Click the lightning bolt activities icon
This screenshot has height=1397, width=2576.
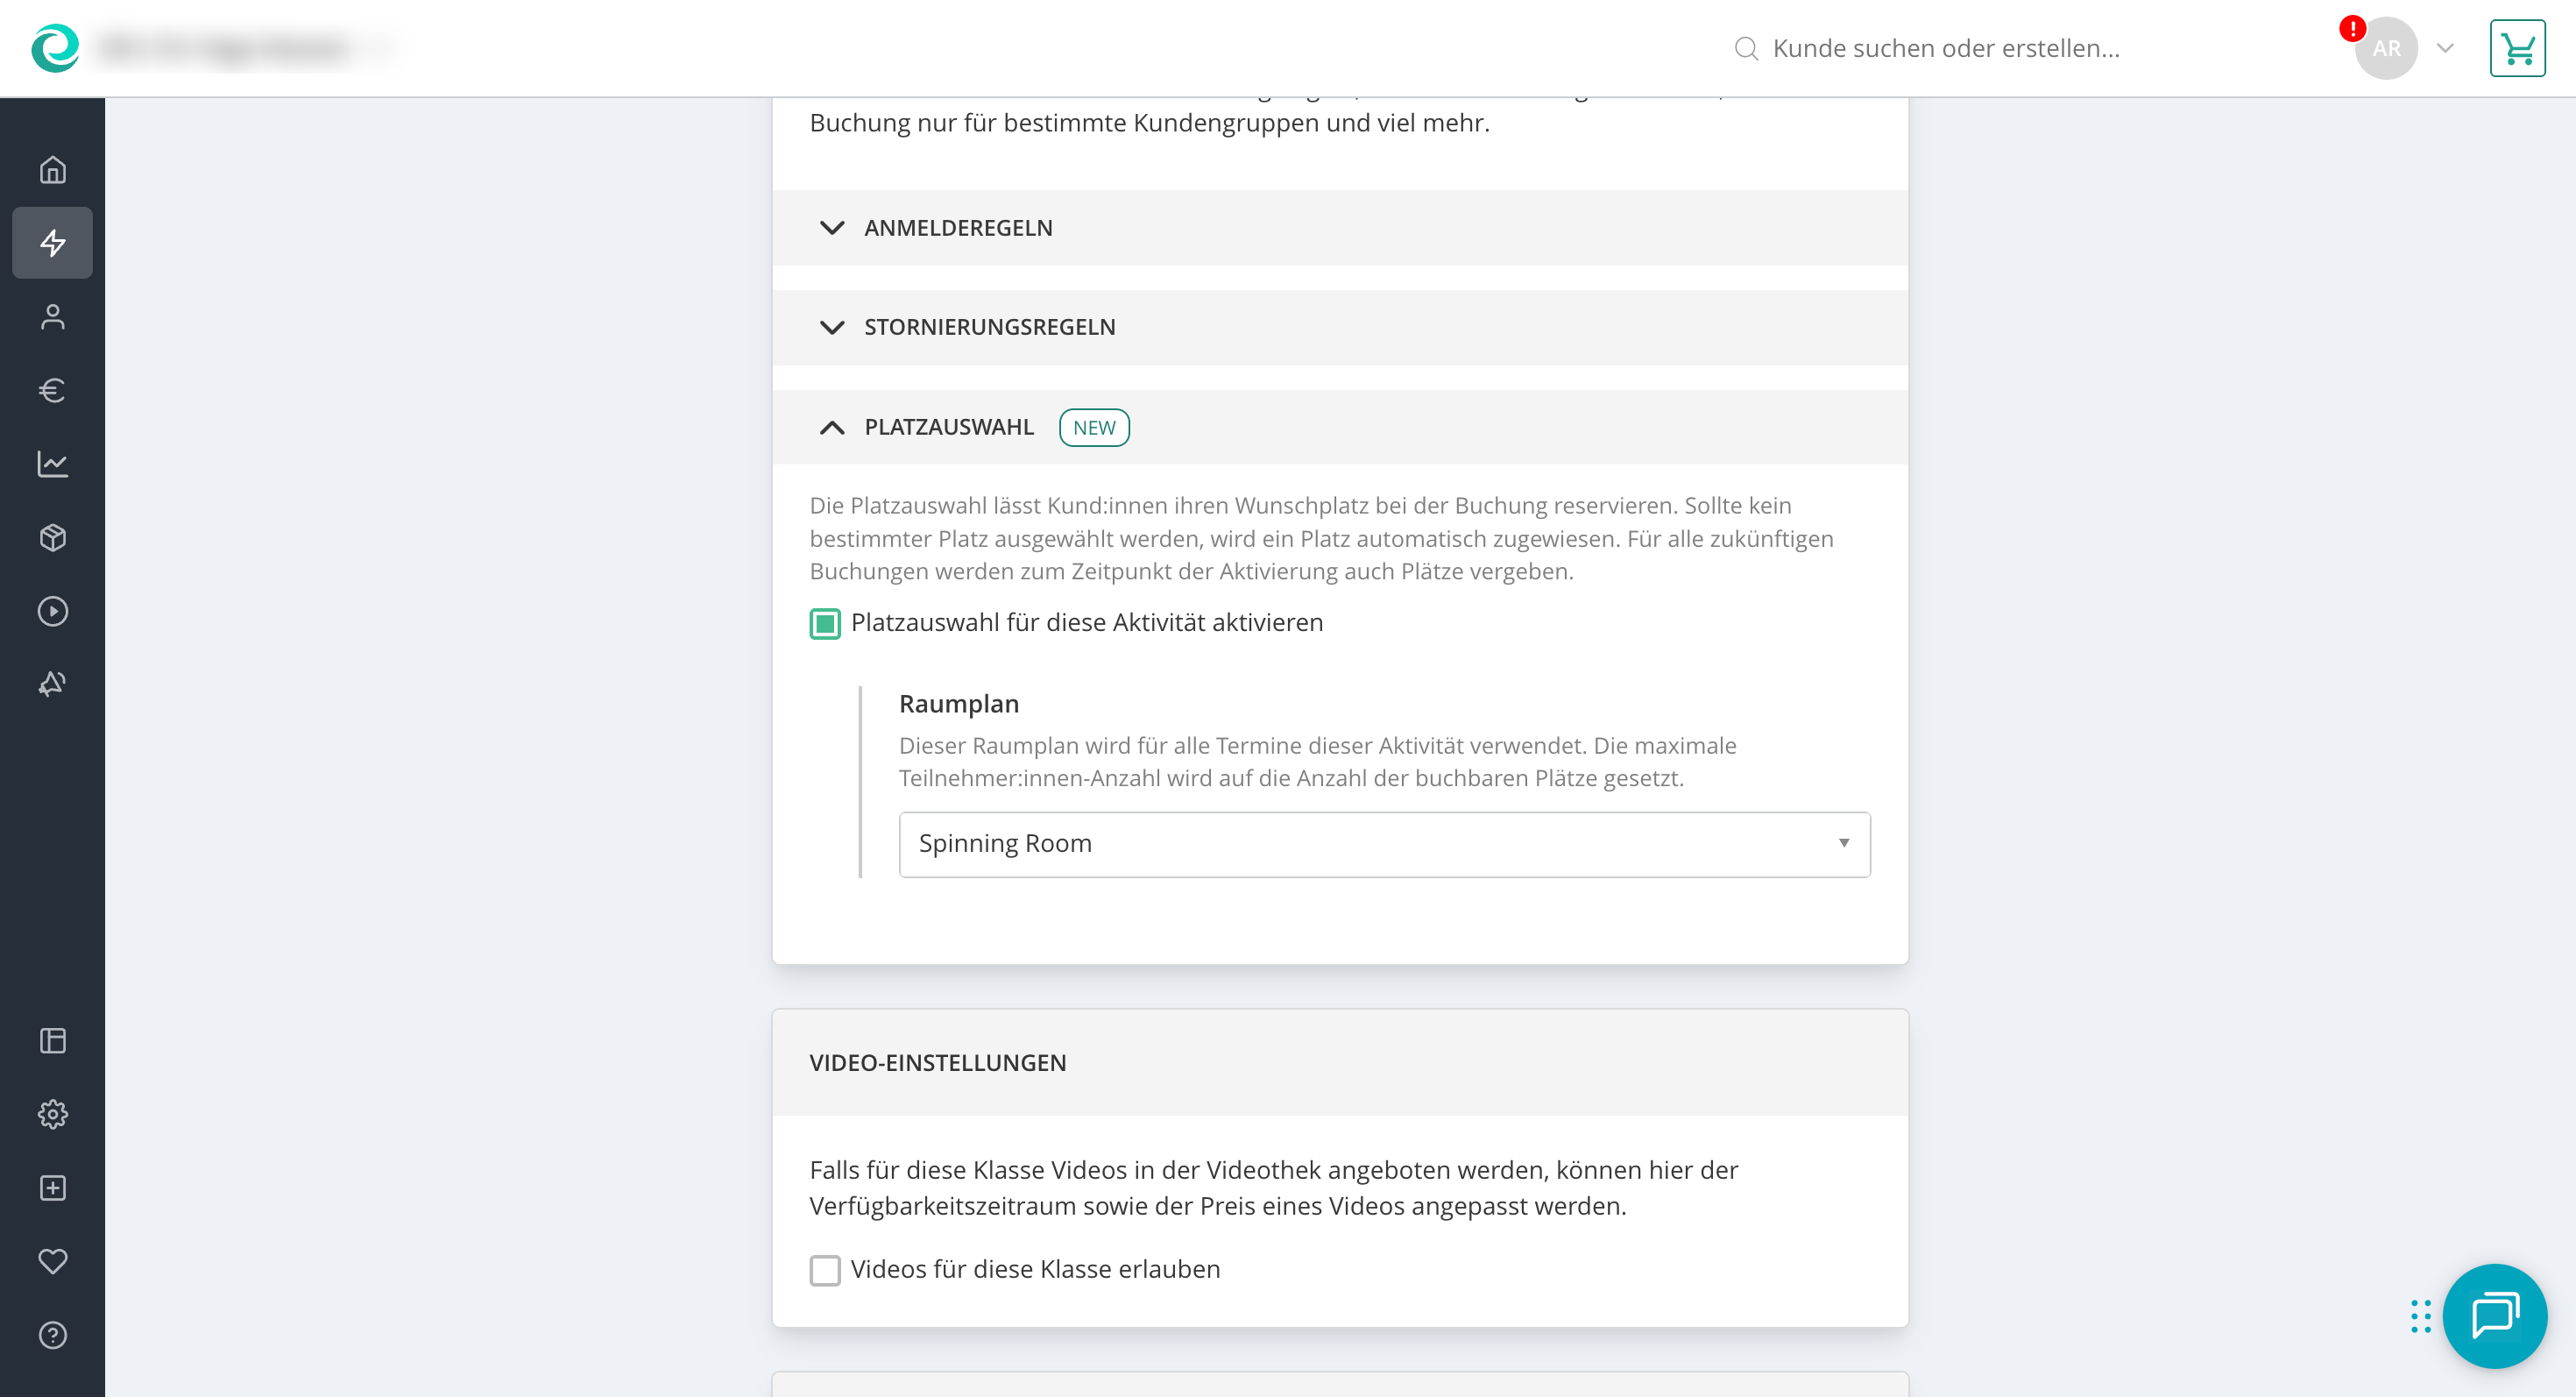pos(52,243)
